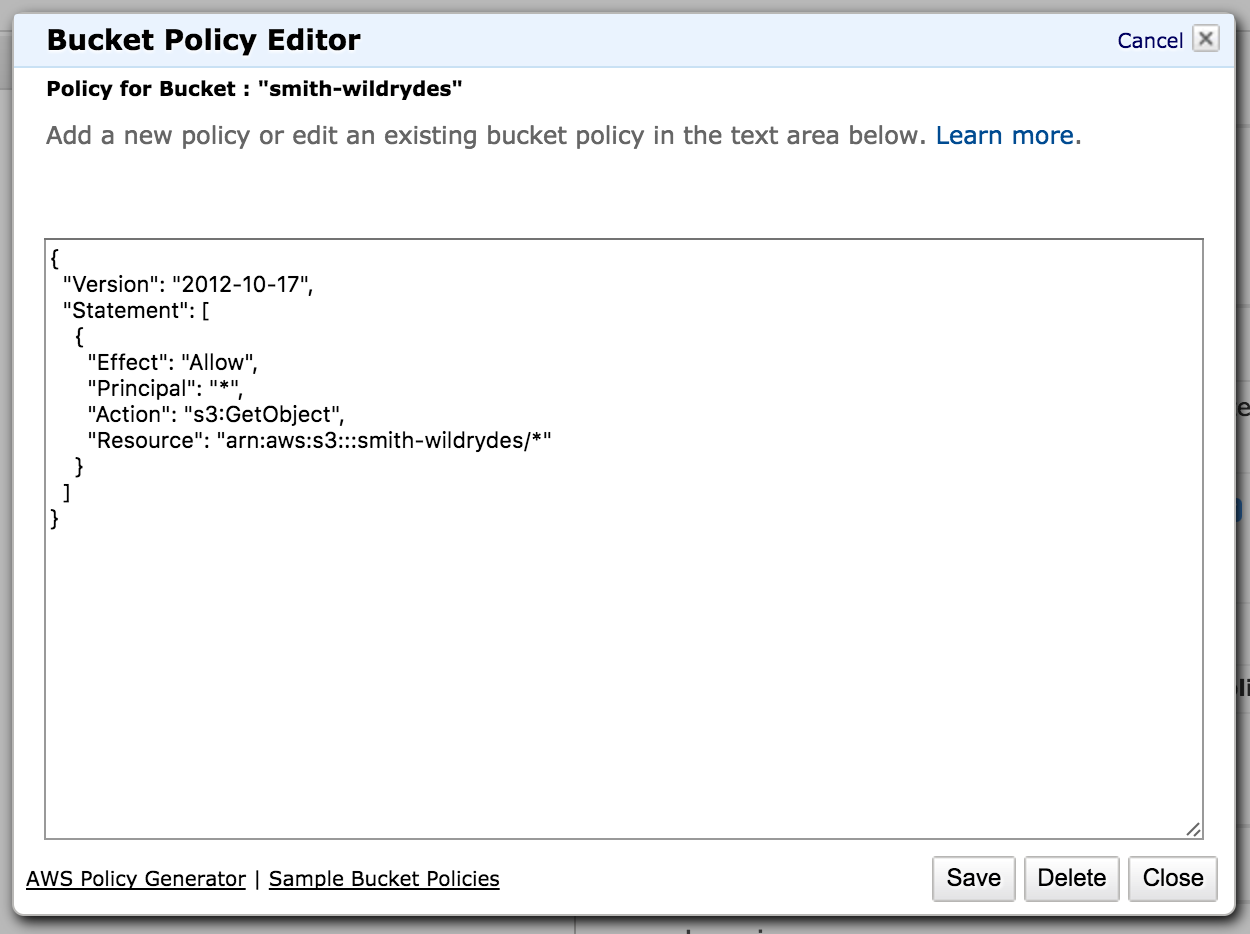This screenshot has width=1250, height=934.
Task: Click the "Principal": "*" line
Action: pos(165,388)
